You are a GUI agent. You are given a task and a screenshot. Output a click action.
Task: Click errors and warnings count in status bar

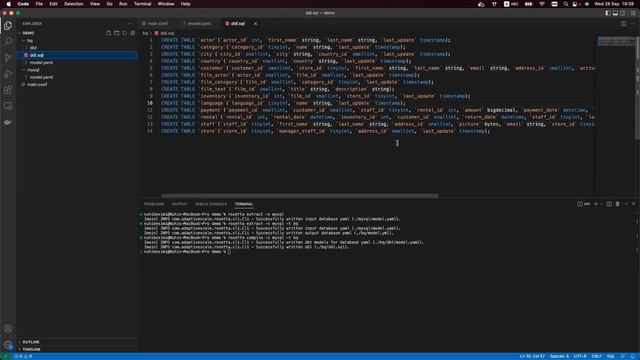23,356
